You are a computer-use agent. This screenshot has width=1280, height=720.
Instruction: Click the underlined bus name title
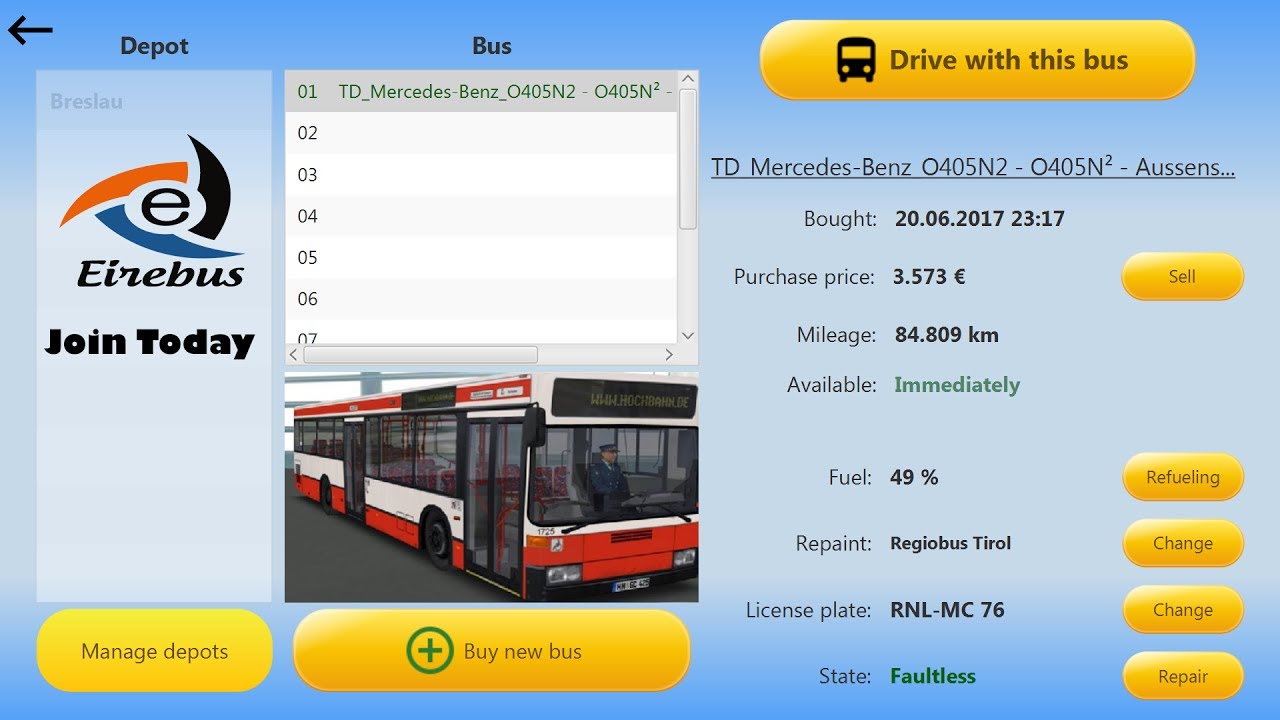click(973, 167)
